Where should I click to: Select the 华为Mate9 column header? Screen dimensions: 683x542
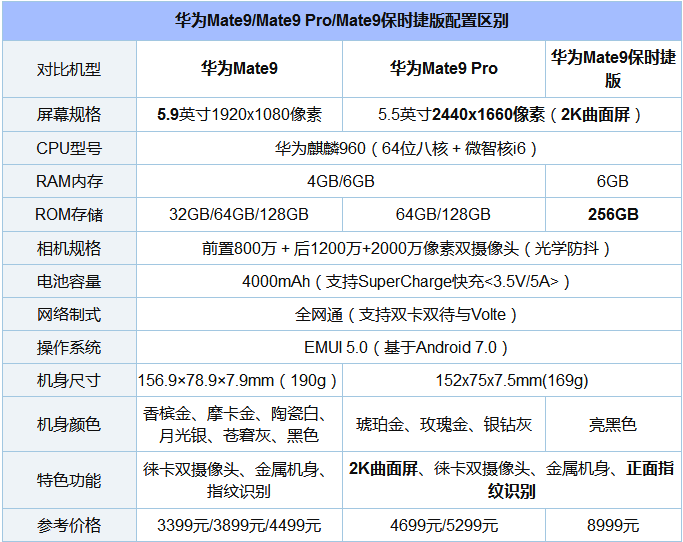coord(239,68)
